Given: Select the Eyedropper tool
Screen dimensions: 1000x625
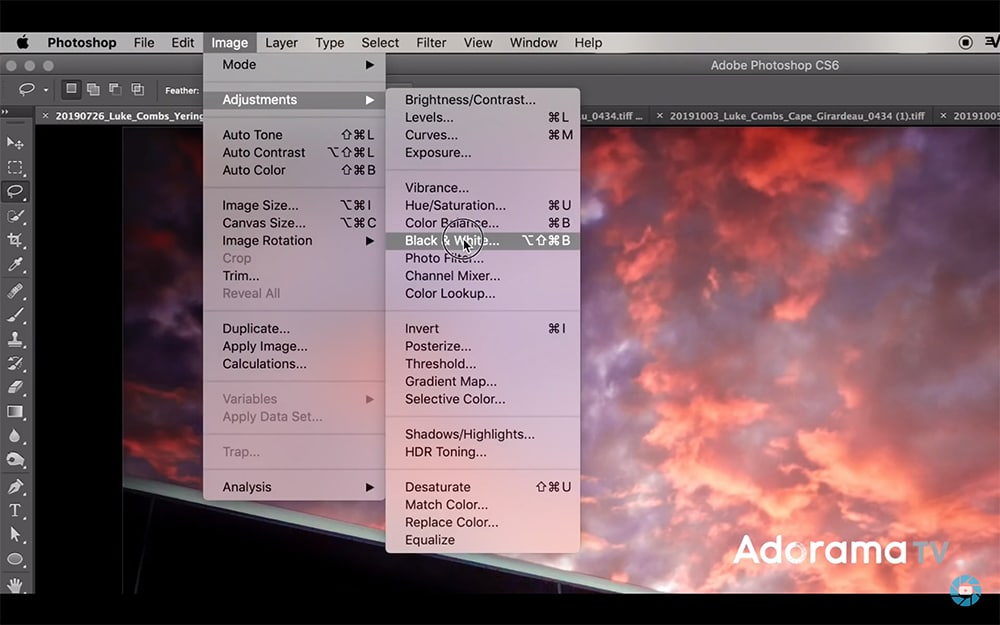Looking at the screenshot, I should click(15, 265).
